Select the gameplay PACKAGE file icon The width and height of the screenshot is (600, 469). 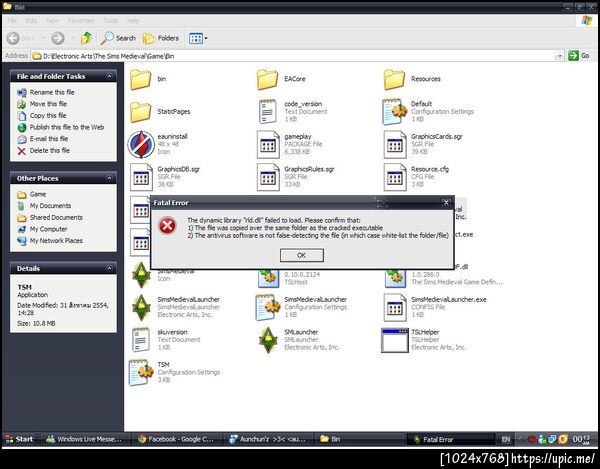pos(268,144)
